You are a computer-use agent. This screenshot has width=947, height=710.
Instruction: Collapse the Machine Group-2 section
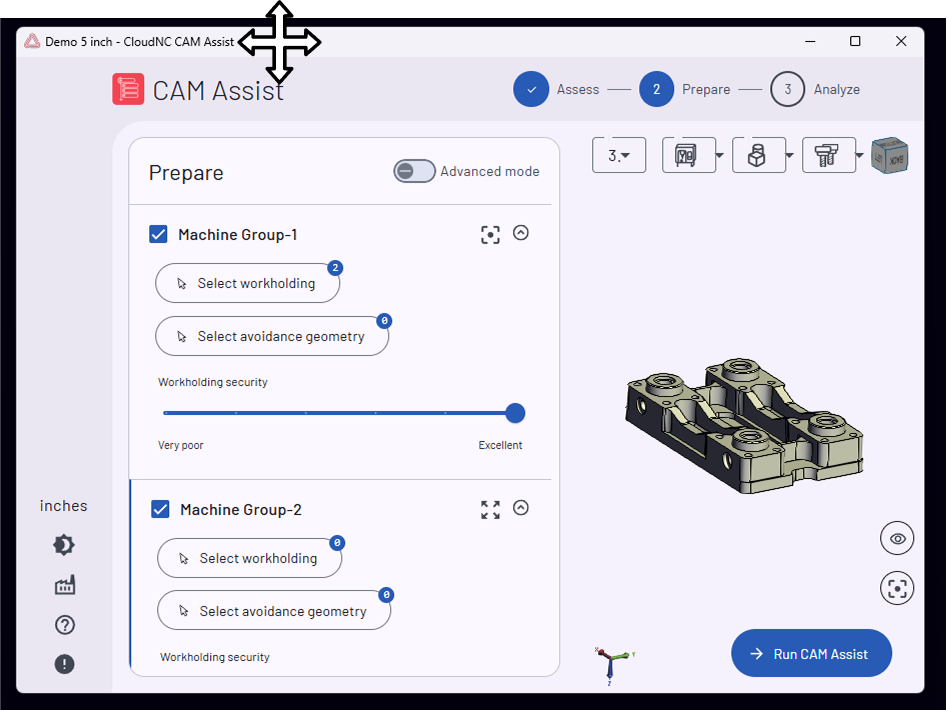(521, 508)
